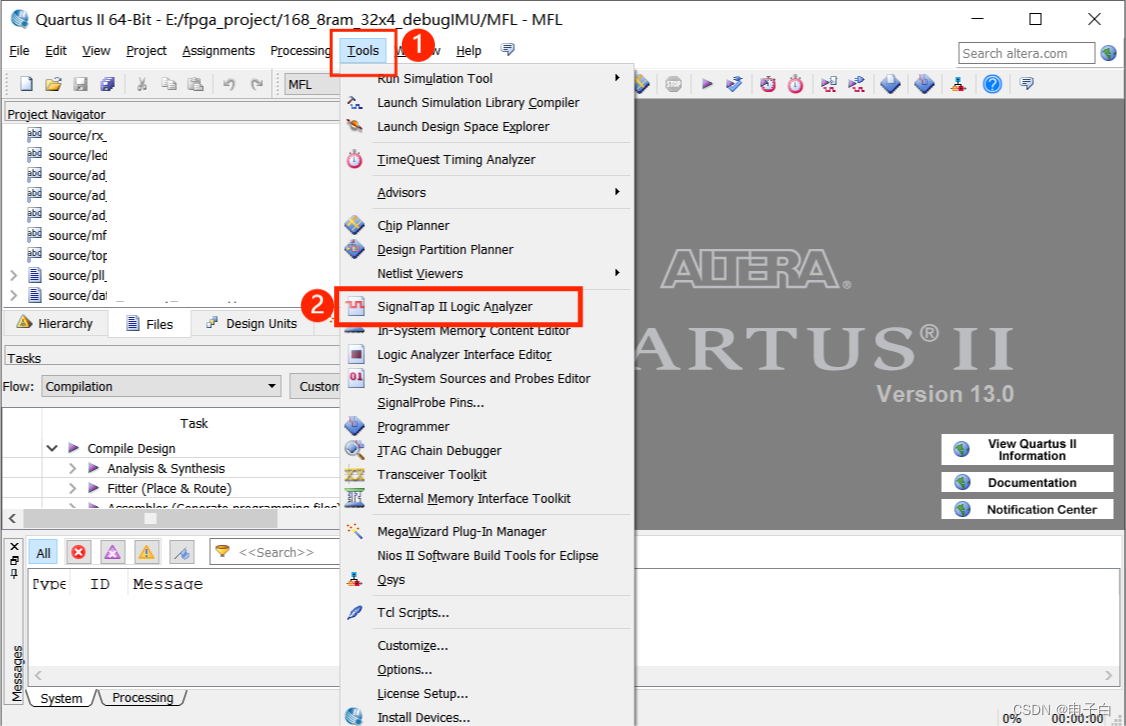
Task: Click Install Devices... menu entry
Action: [x=424, y=717]
